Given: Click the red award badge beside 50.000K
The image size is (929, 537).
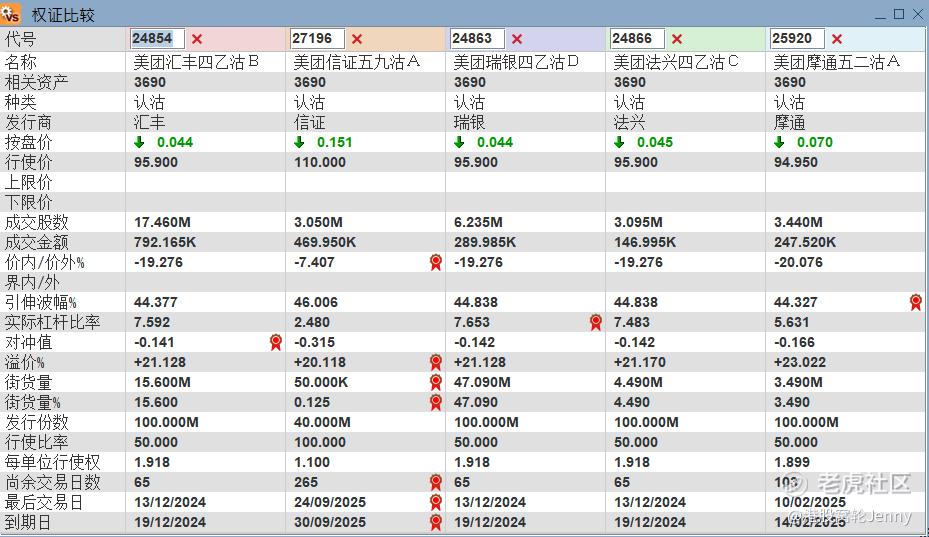Looking at the screenshot, I should (x=436, y=382).
